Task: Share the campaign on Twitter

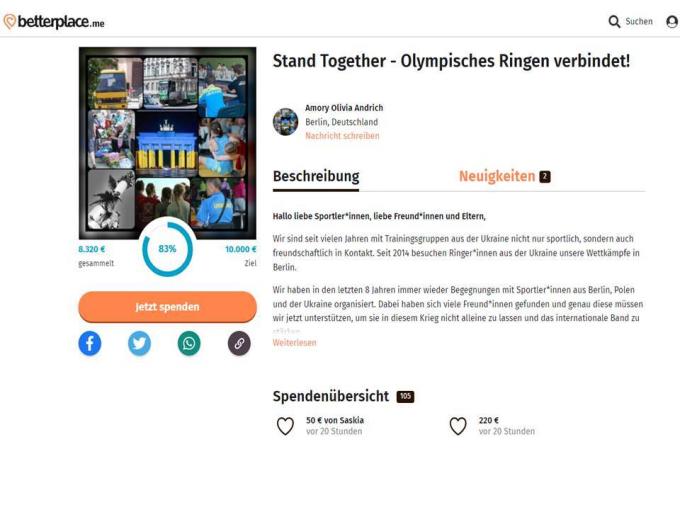Action: (140, 343)
